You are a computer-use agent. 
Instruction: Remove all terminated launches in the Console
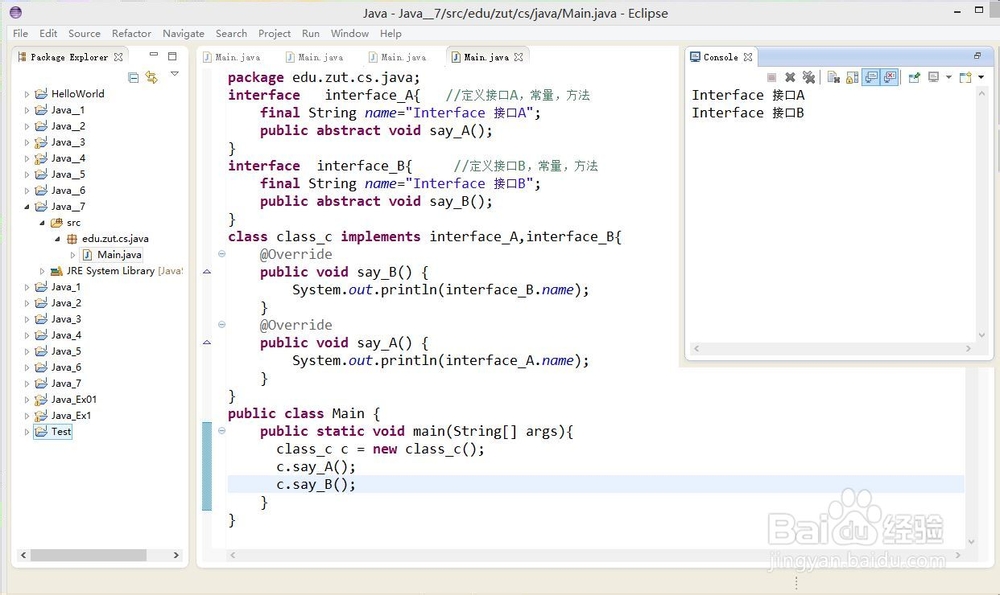click(809, 77)
